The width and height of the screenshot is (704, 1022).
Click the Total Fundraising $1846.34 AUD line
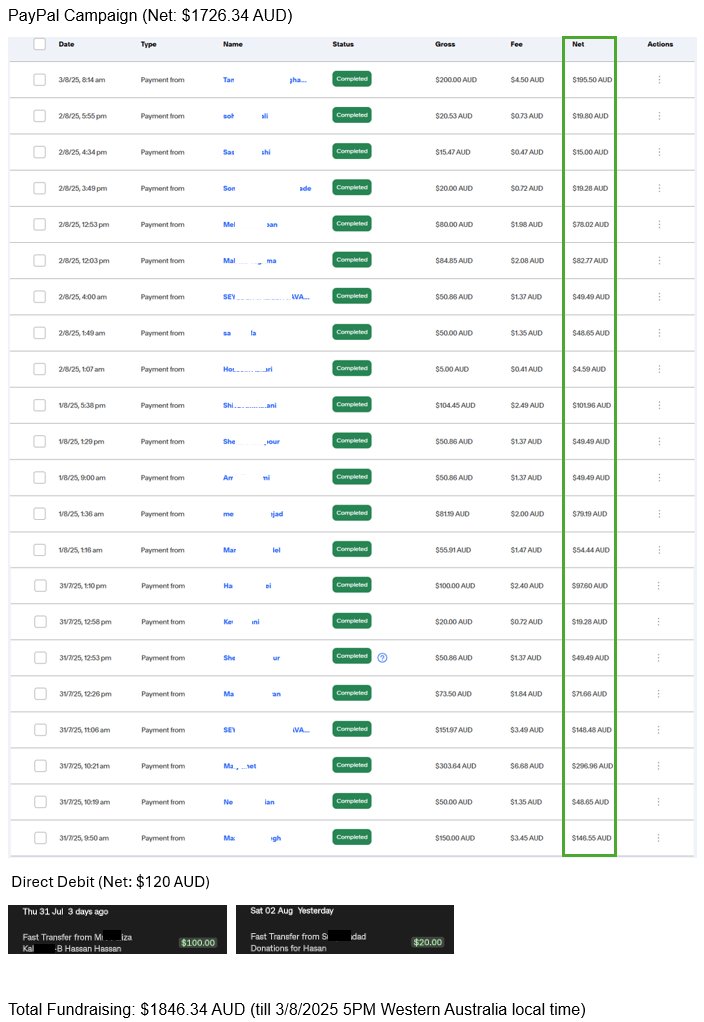(x=297, y=1009)
